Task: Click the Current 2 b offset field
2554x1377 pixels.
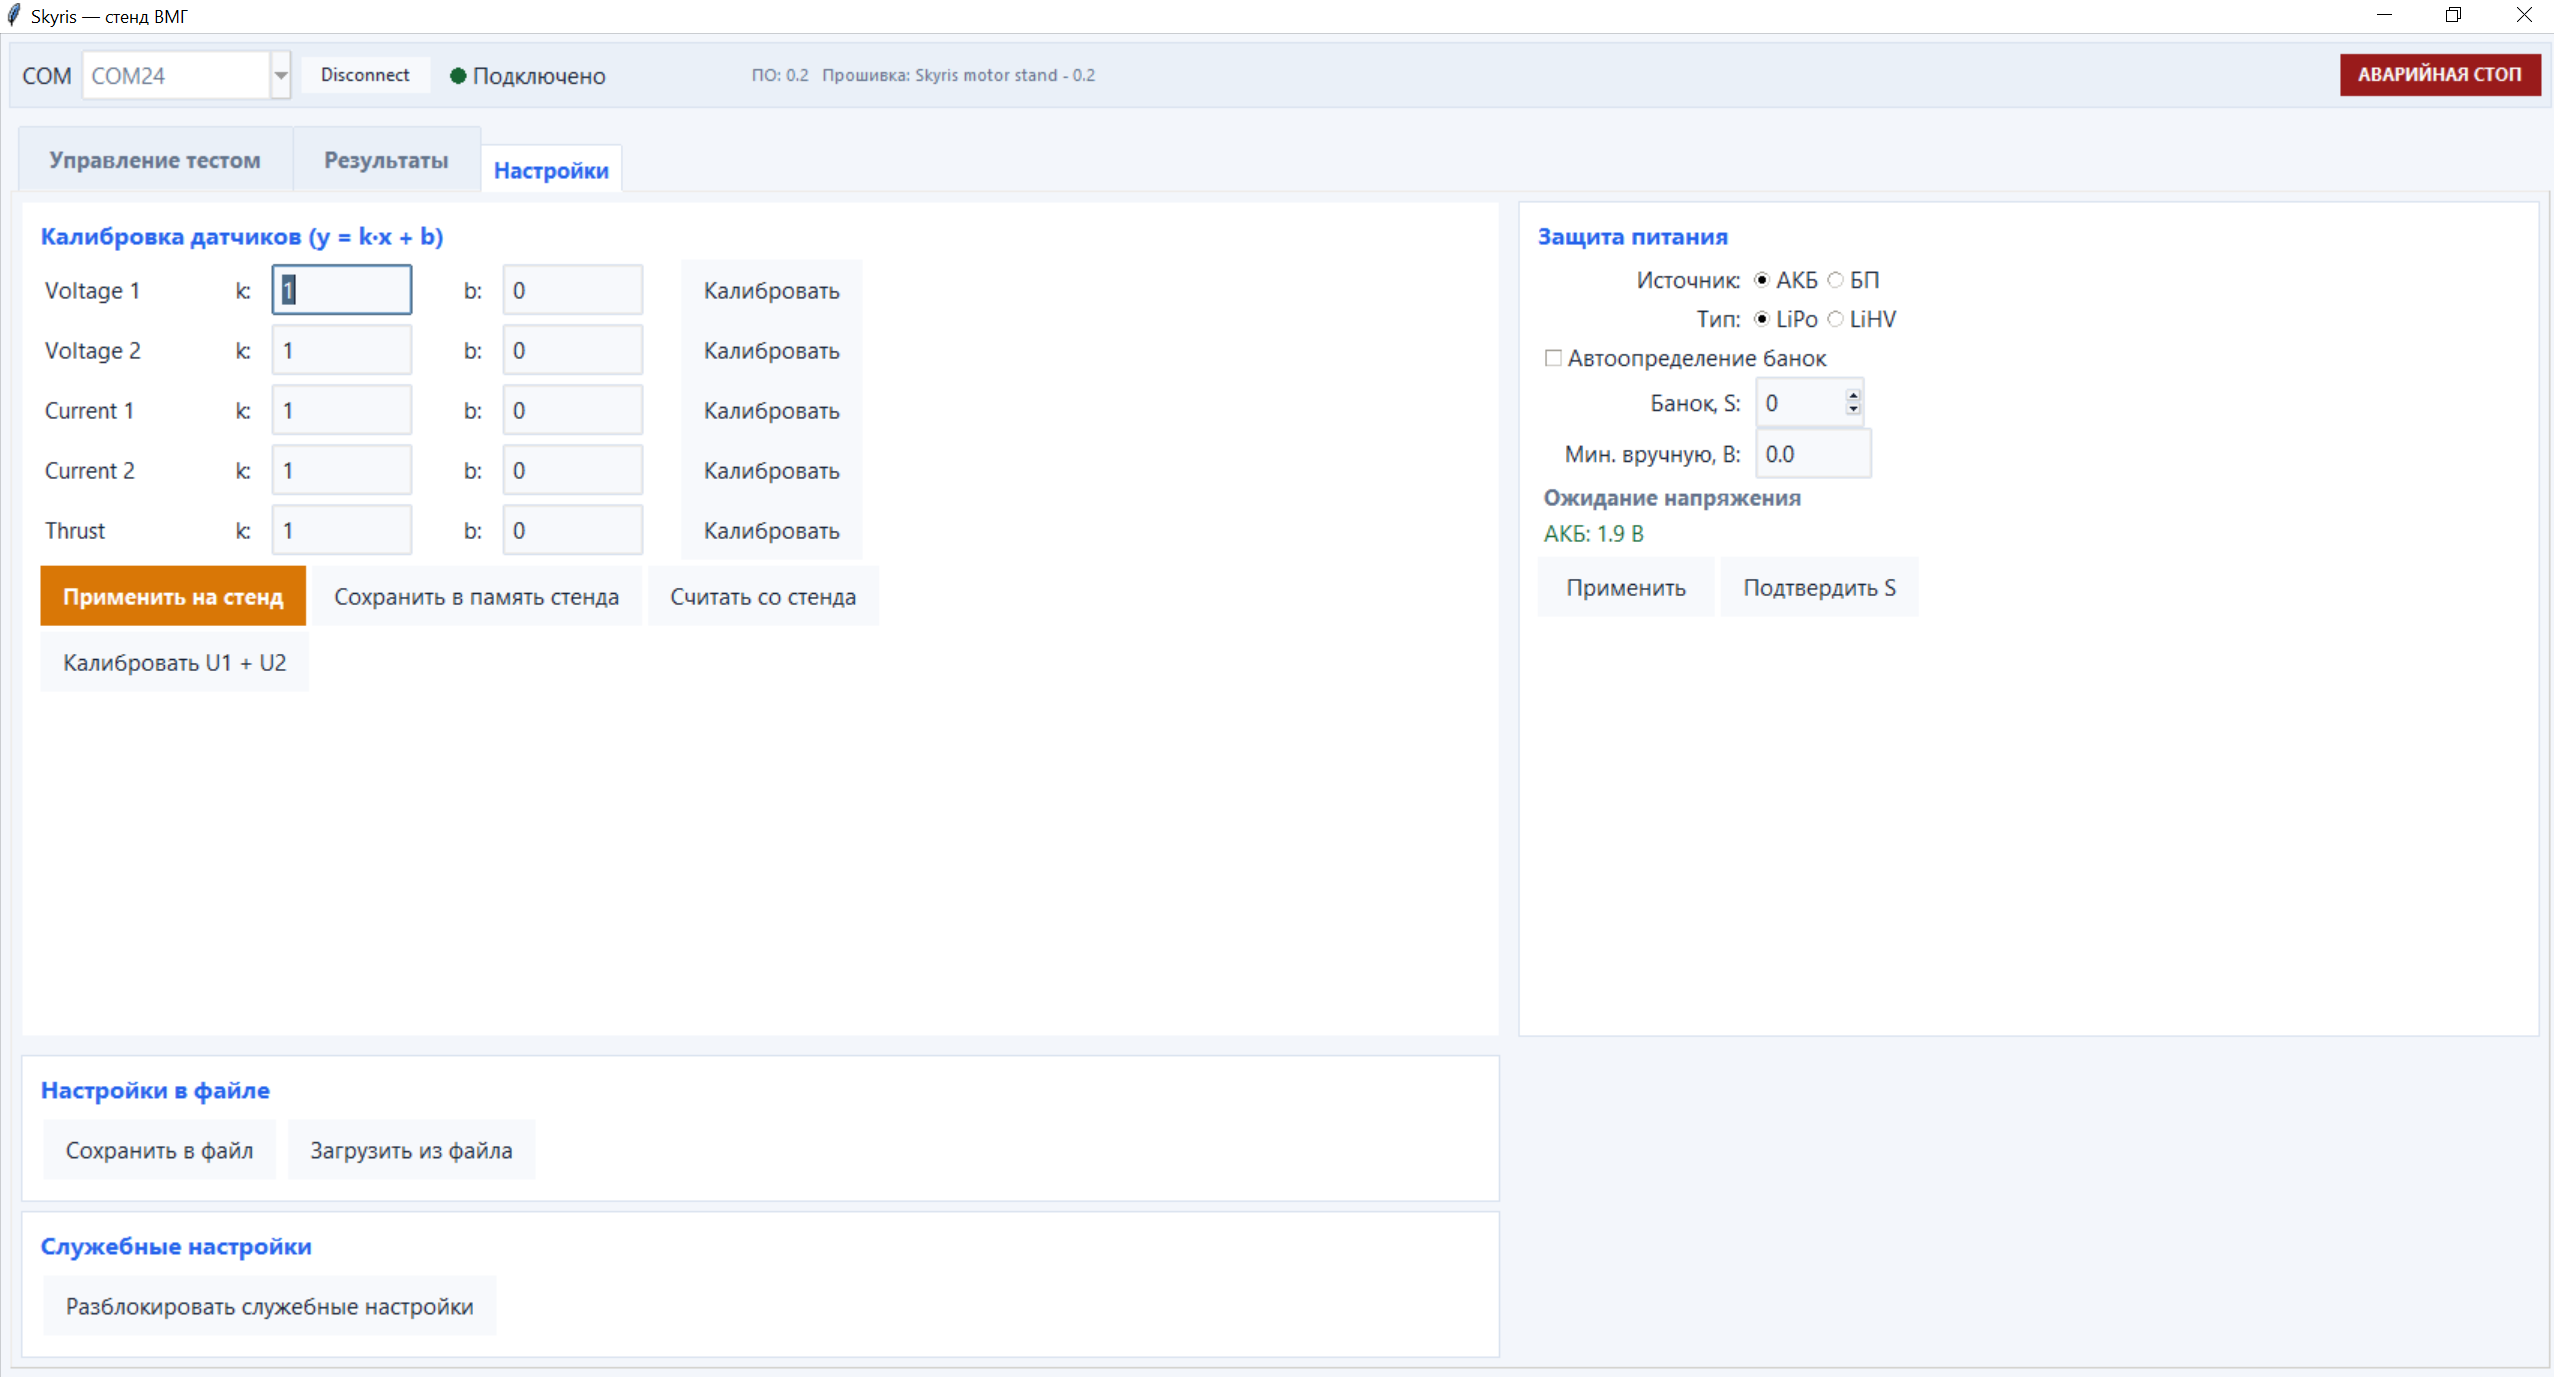Action: 573,470
